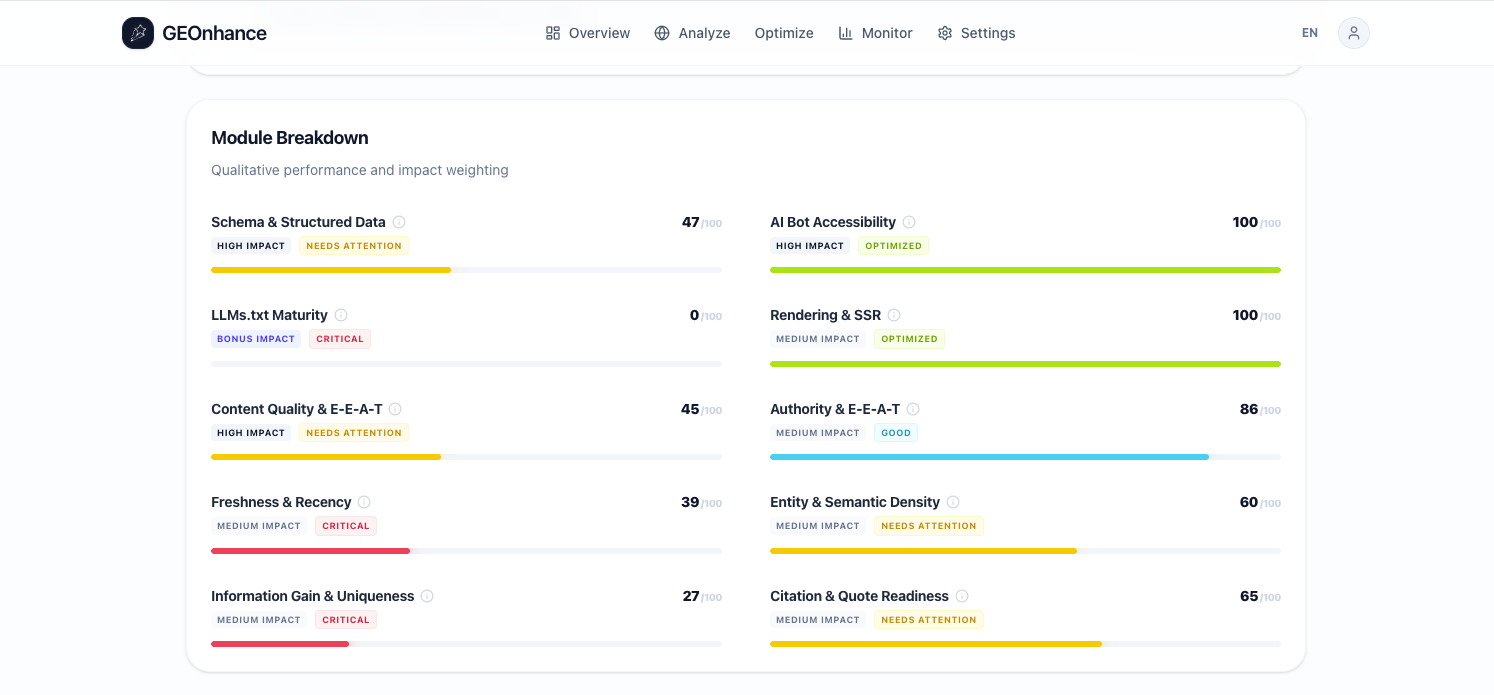Click info icon next to Information Gain & Uniqueness
This screenshot has height=695, width=1494.
point(427,596)
